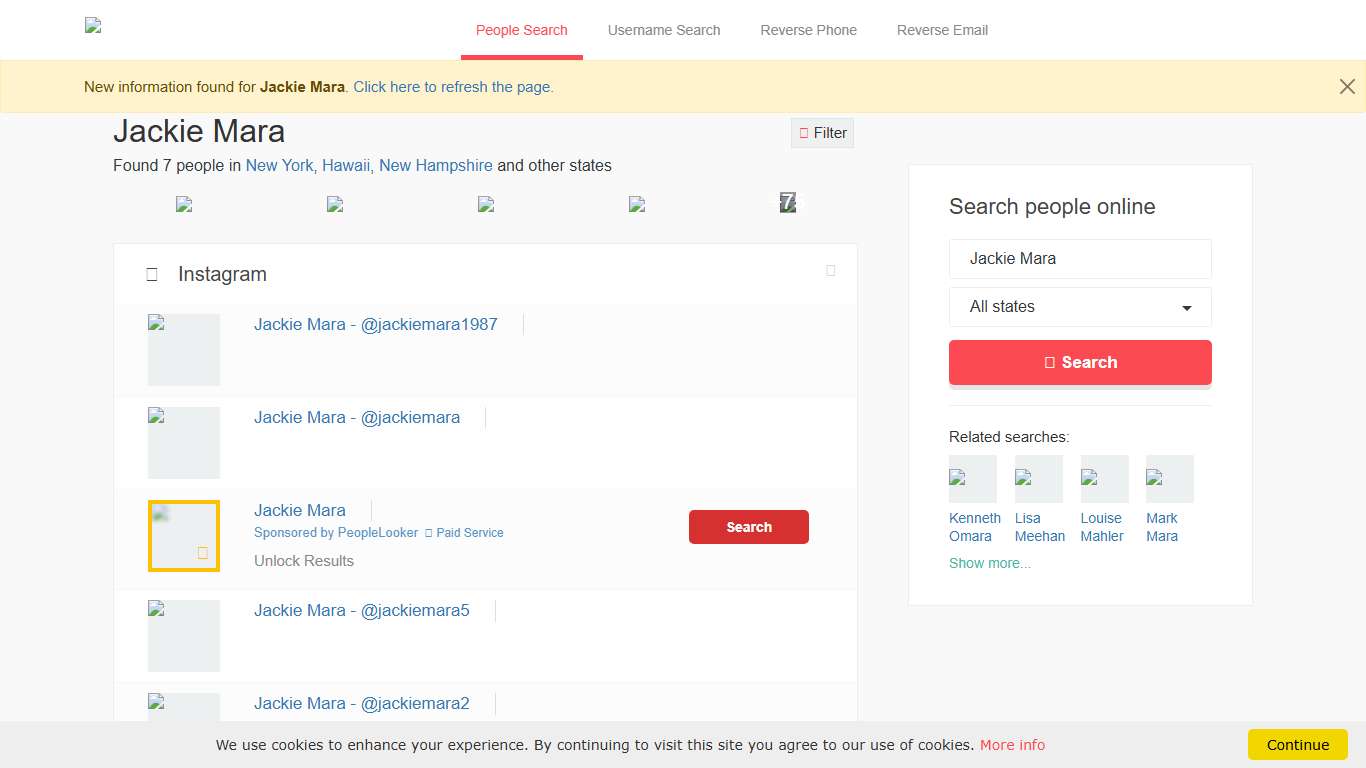Switch to the Username Search tab

pyautogui.click(x=664, y=30)
